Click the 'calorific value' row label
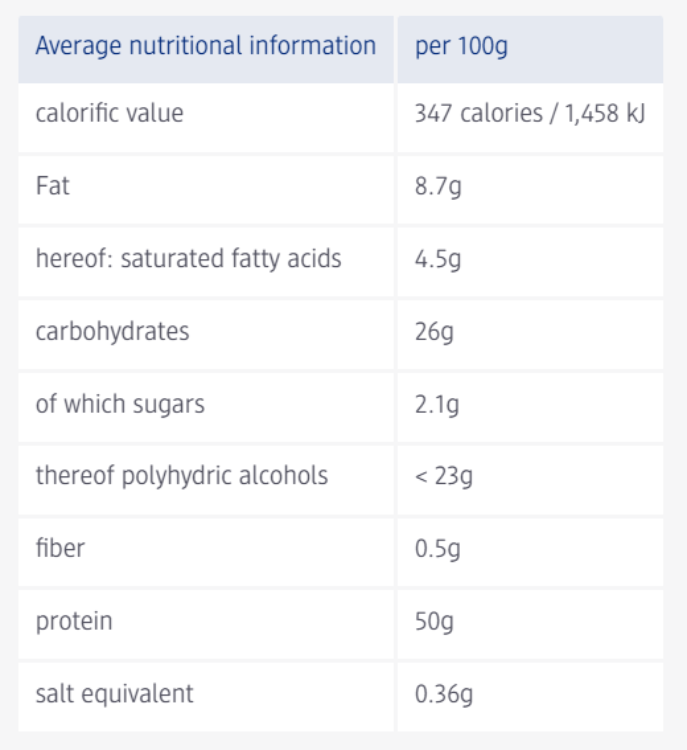687x750 pixels. tap(109, 113)
